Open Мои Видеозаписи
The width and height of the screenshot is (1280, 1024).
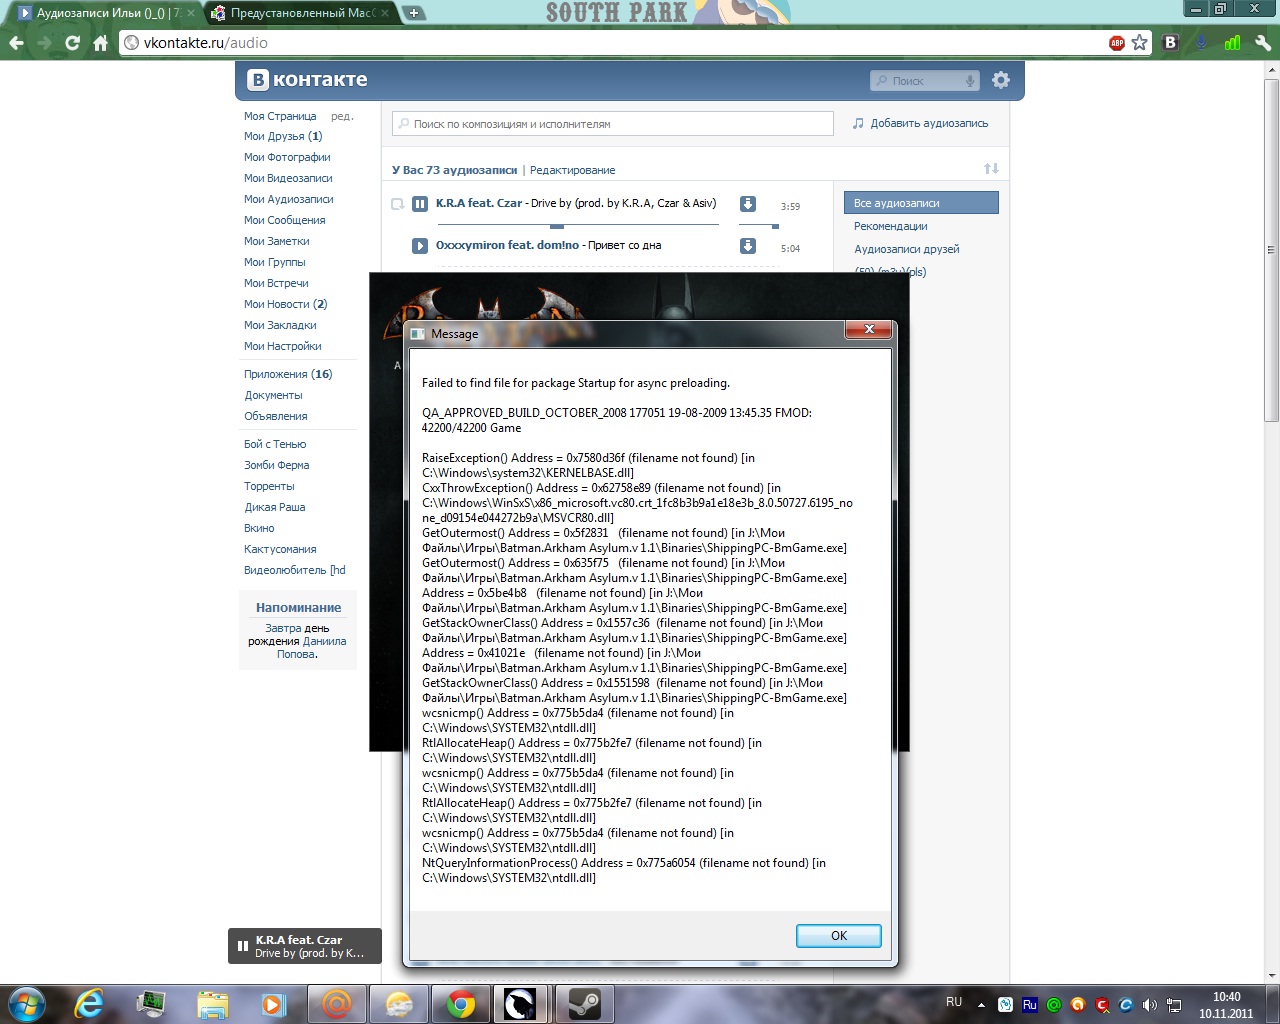tap(288, 178)
